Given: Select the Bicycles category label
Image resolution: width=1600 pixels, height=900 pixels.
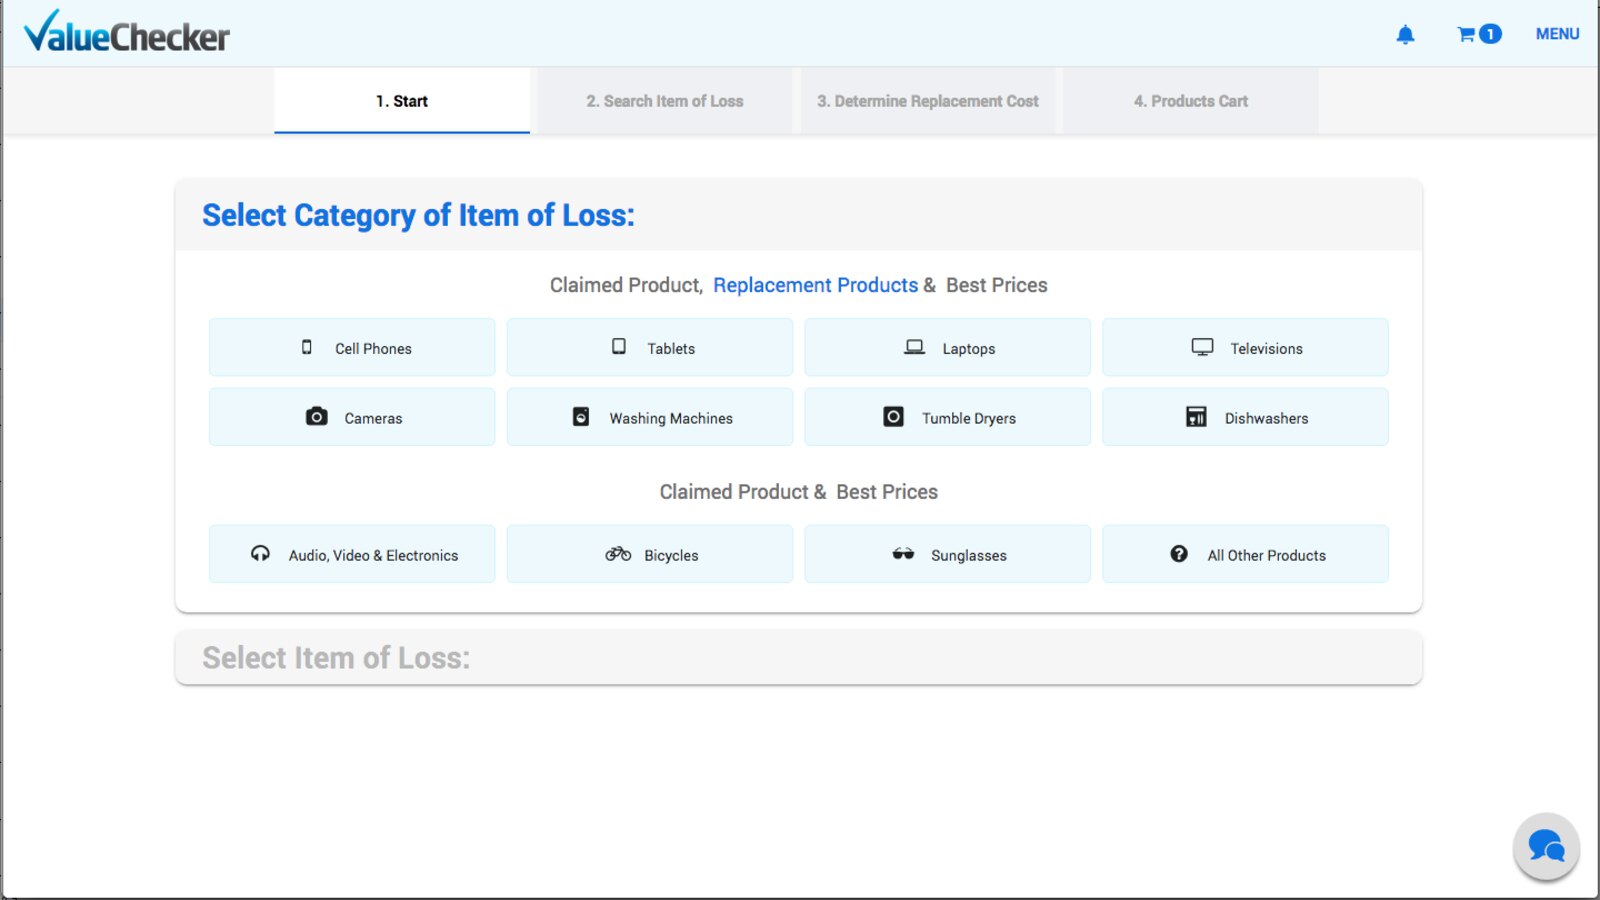Looking at the screenshot, I should coord(671,556).
